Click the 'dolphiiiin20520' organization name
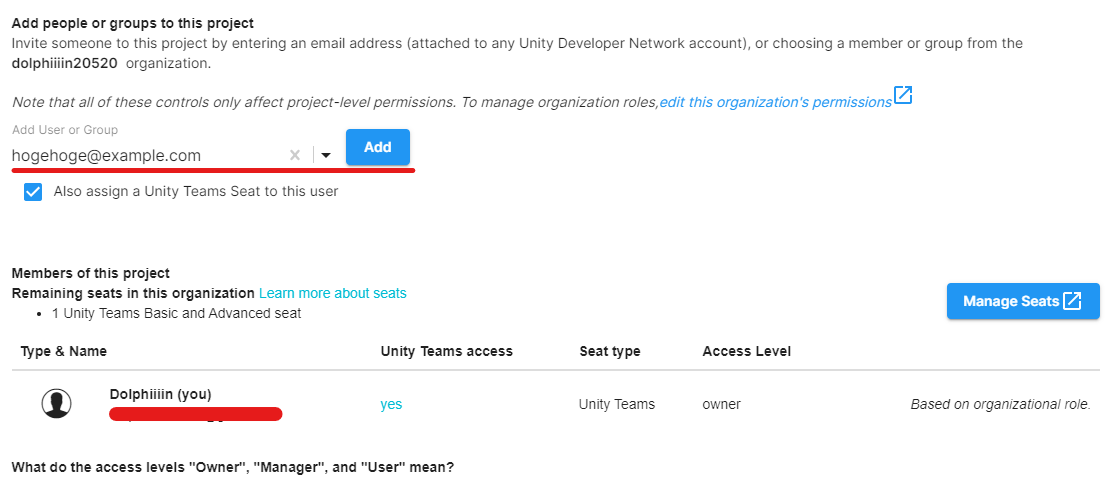1114x487 pixels. click(65, 63)
